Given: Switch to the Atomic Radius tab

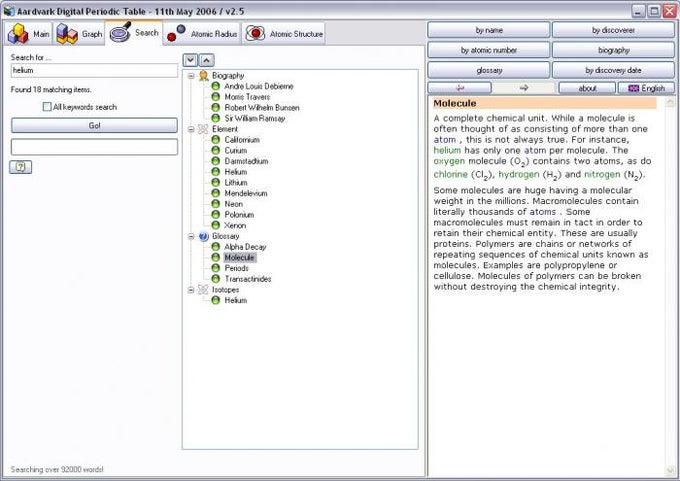Looking at the screenshot, I should pyautogui.click(x=202, y=33).
